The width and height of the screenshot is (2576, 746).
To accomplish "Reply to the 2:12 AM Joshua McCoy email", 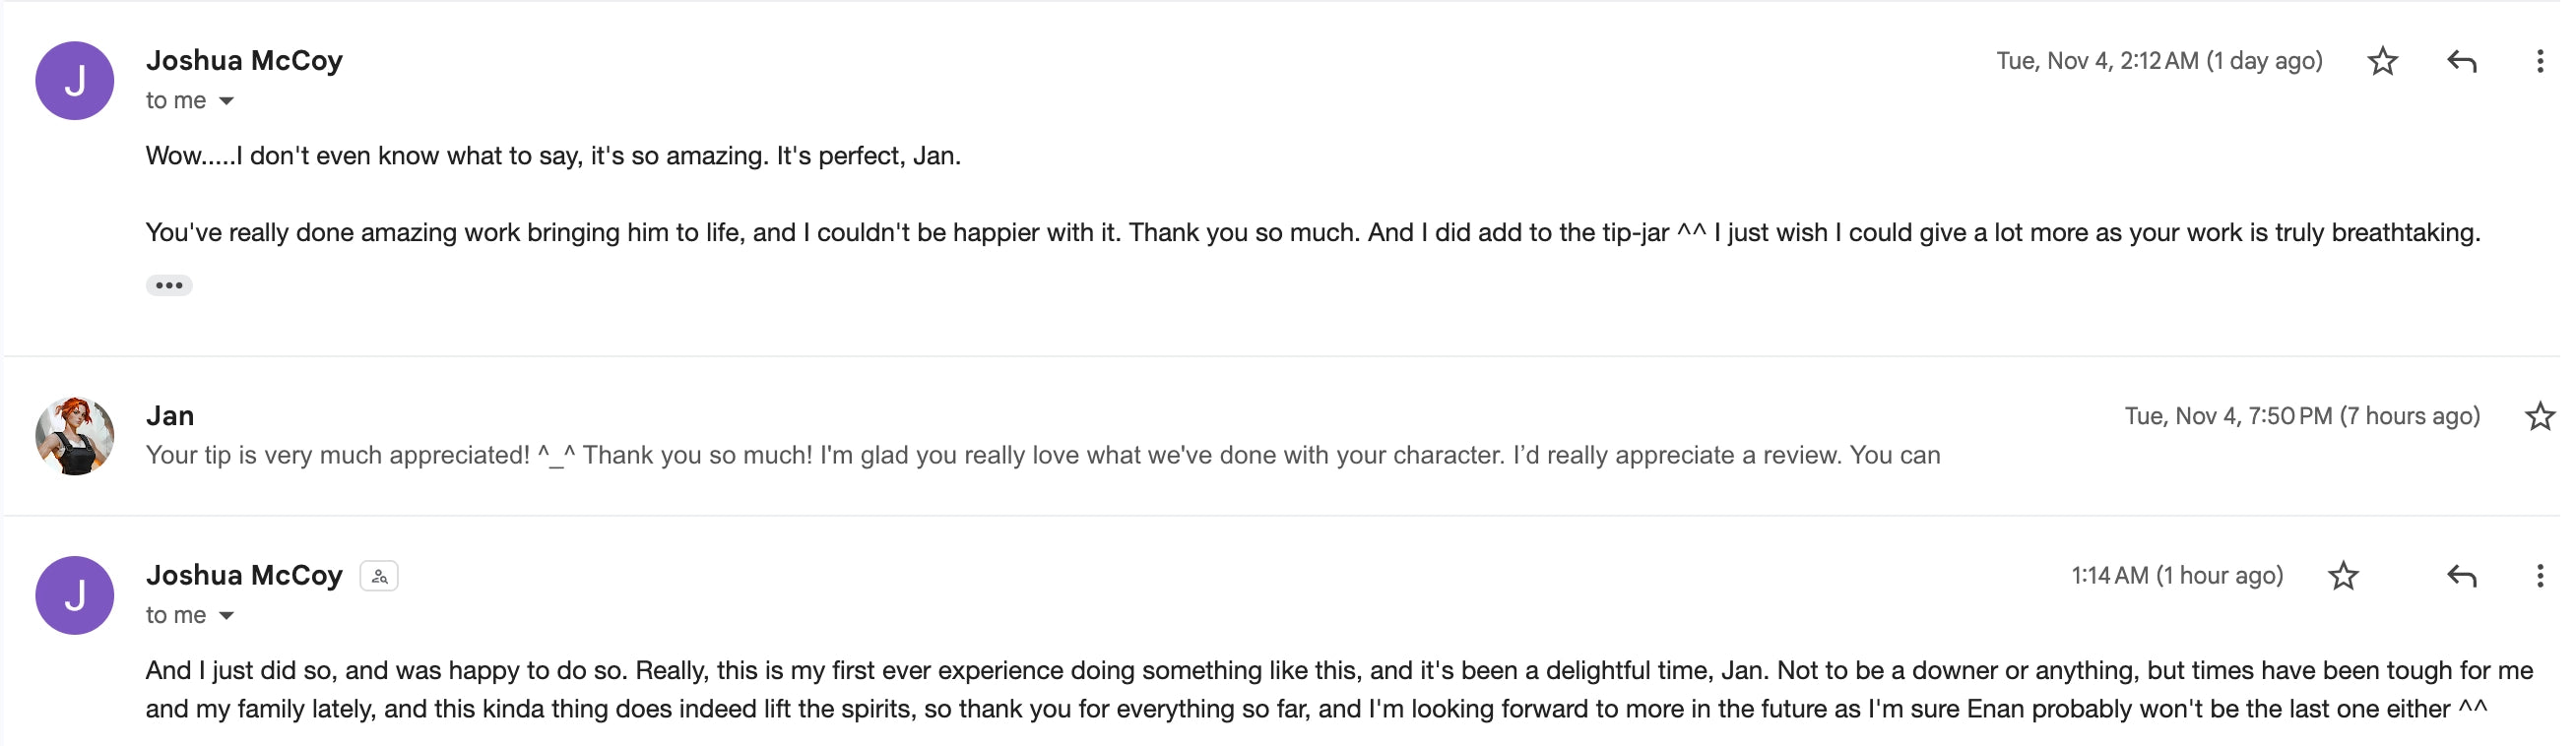I will [2461, 62].
